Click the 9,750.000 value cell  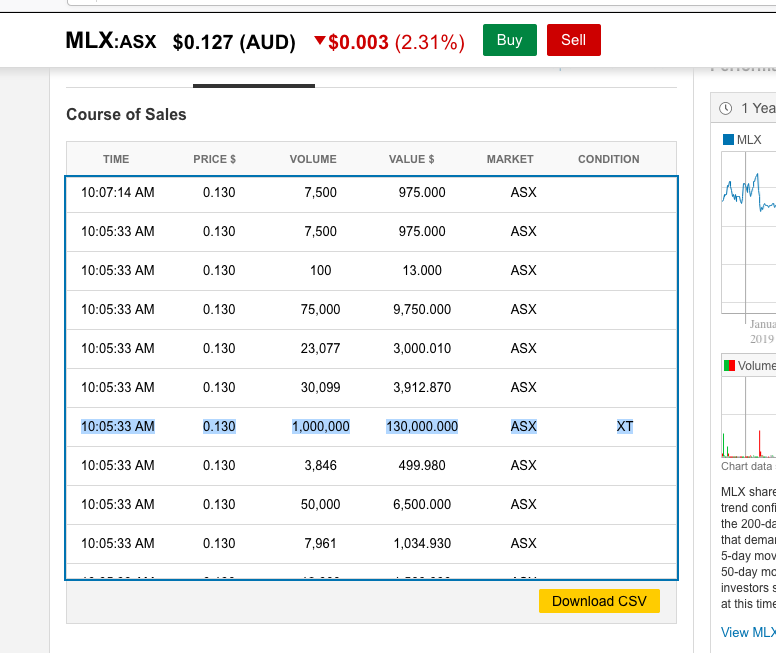coord(422,309)
